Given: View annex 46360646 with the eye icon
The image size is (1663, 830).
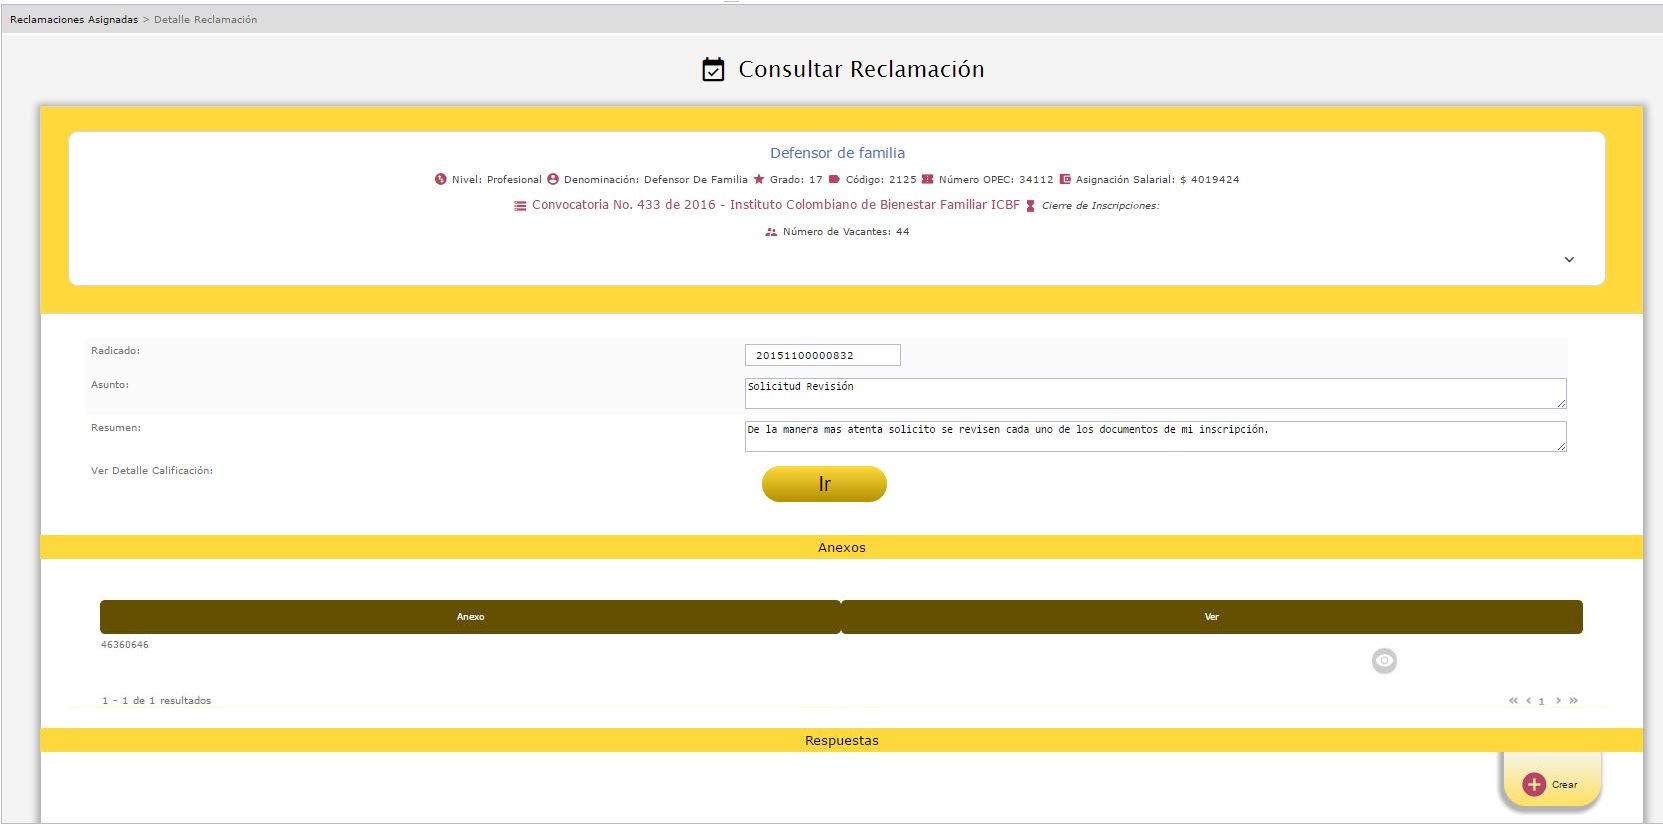Looking at the screenshot, I should pos(1384,661).
